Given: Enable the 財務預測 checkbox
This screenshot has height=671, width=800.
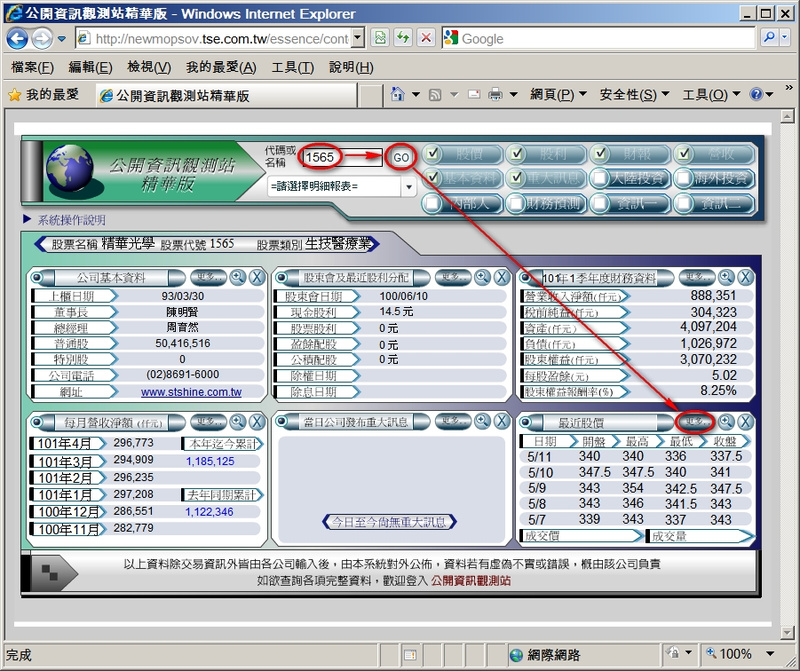Looking at the screenshot, I should pyautogui.click(x=517, y=204).
